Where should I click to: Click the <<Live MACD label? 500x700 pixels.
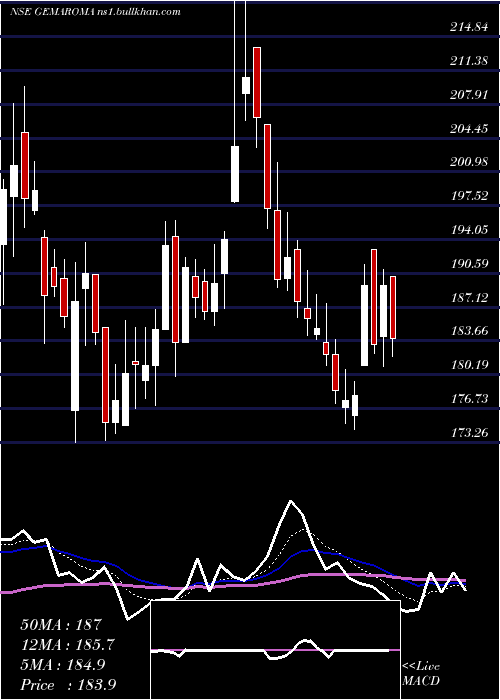click(421, 674)
